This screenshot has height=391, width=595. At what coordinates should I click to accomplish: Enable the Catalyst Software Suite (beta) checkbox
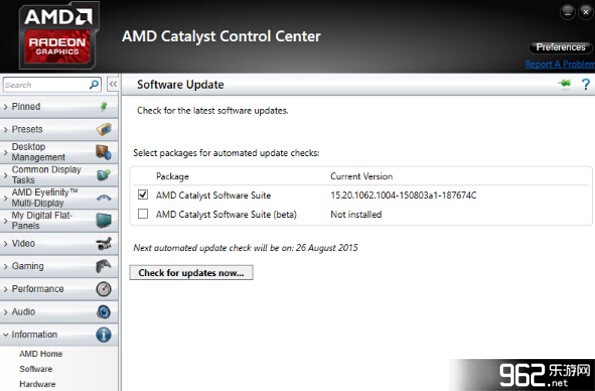(143, 214)
